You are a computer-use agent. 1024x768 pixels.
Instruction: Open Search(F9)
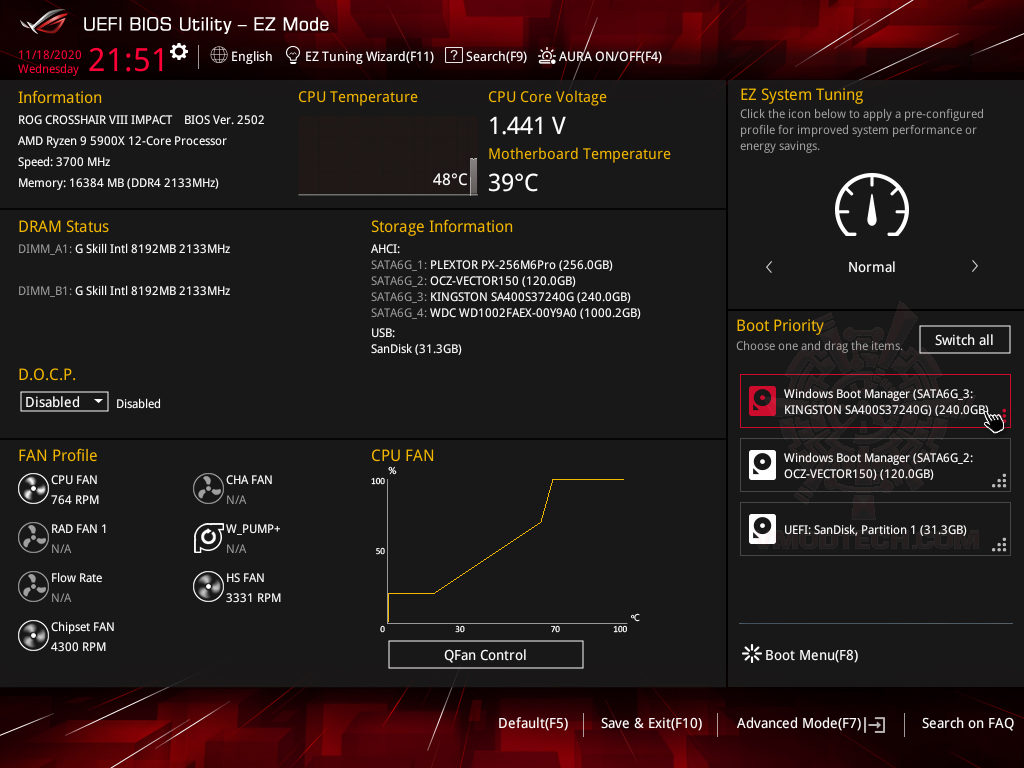pos(496,56)
